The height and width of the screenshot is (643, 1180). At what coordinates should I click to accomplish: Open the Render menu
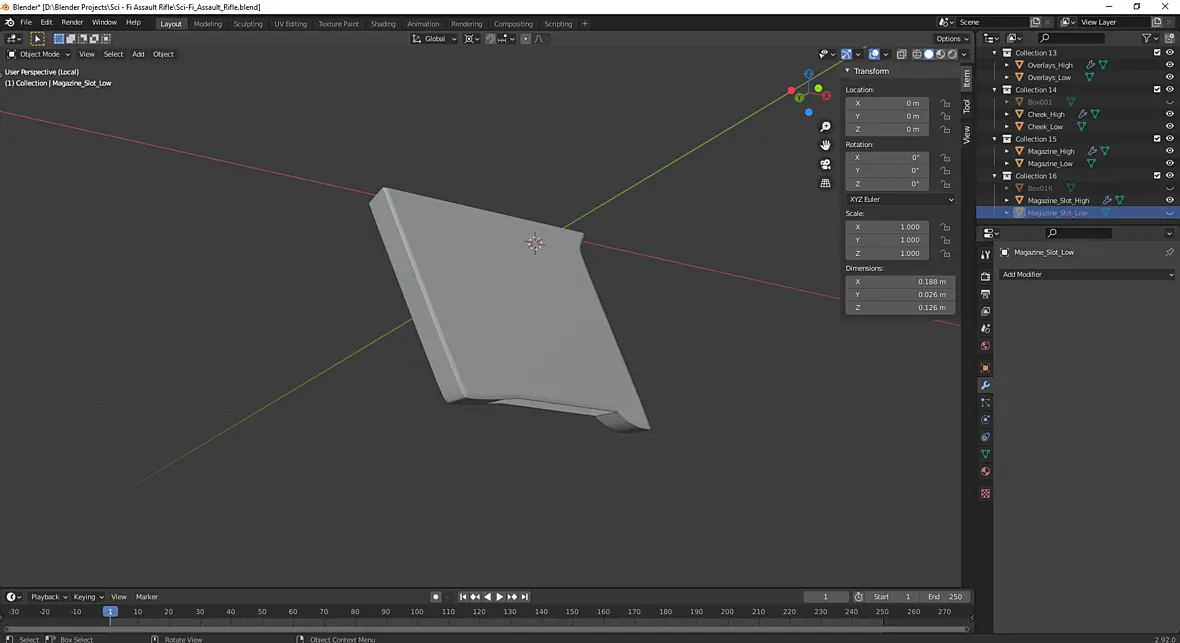click(72, 23)
